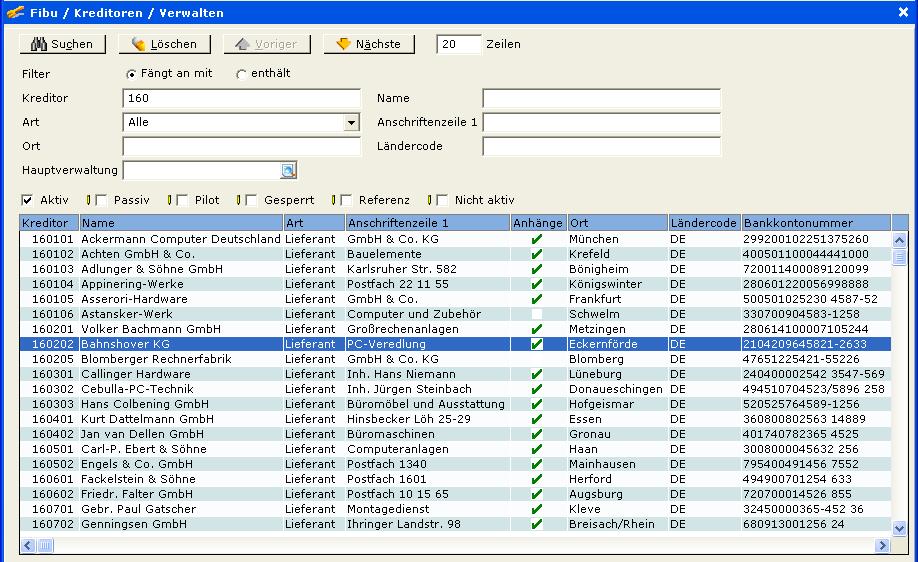Click 'Computer und Zubehör' address cell
This screenshot has height=562, width=918.
(x=414, y=314)
